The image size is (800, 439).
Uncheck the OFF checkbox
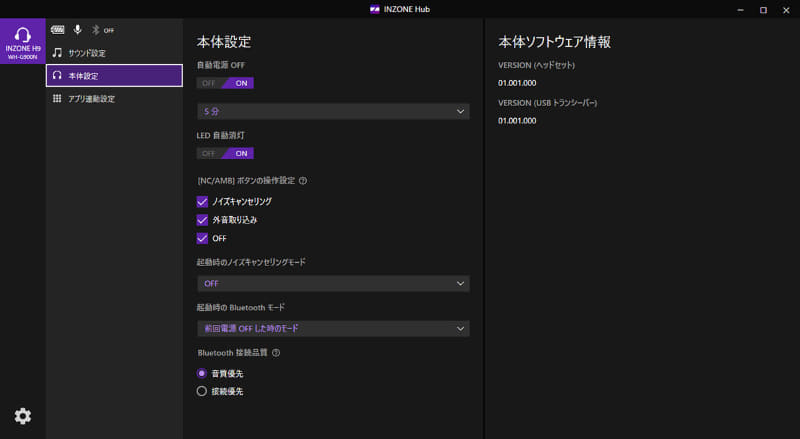coord(202,238)
